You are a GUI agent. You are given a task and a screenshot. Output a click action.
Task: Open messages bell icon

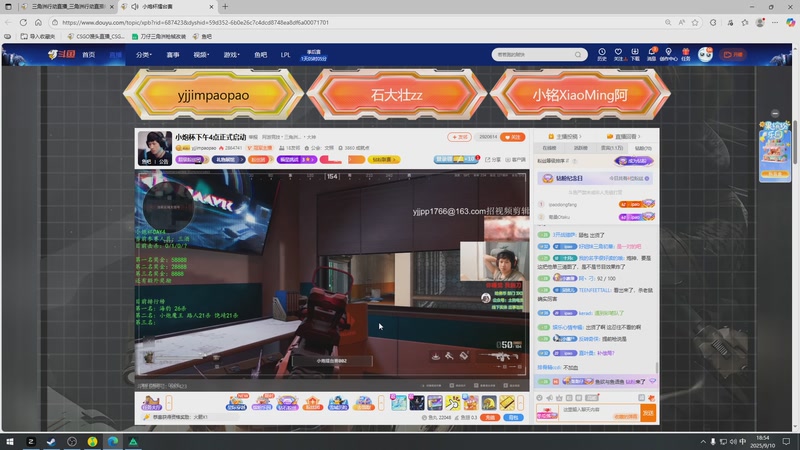[652, 54]
